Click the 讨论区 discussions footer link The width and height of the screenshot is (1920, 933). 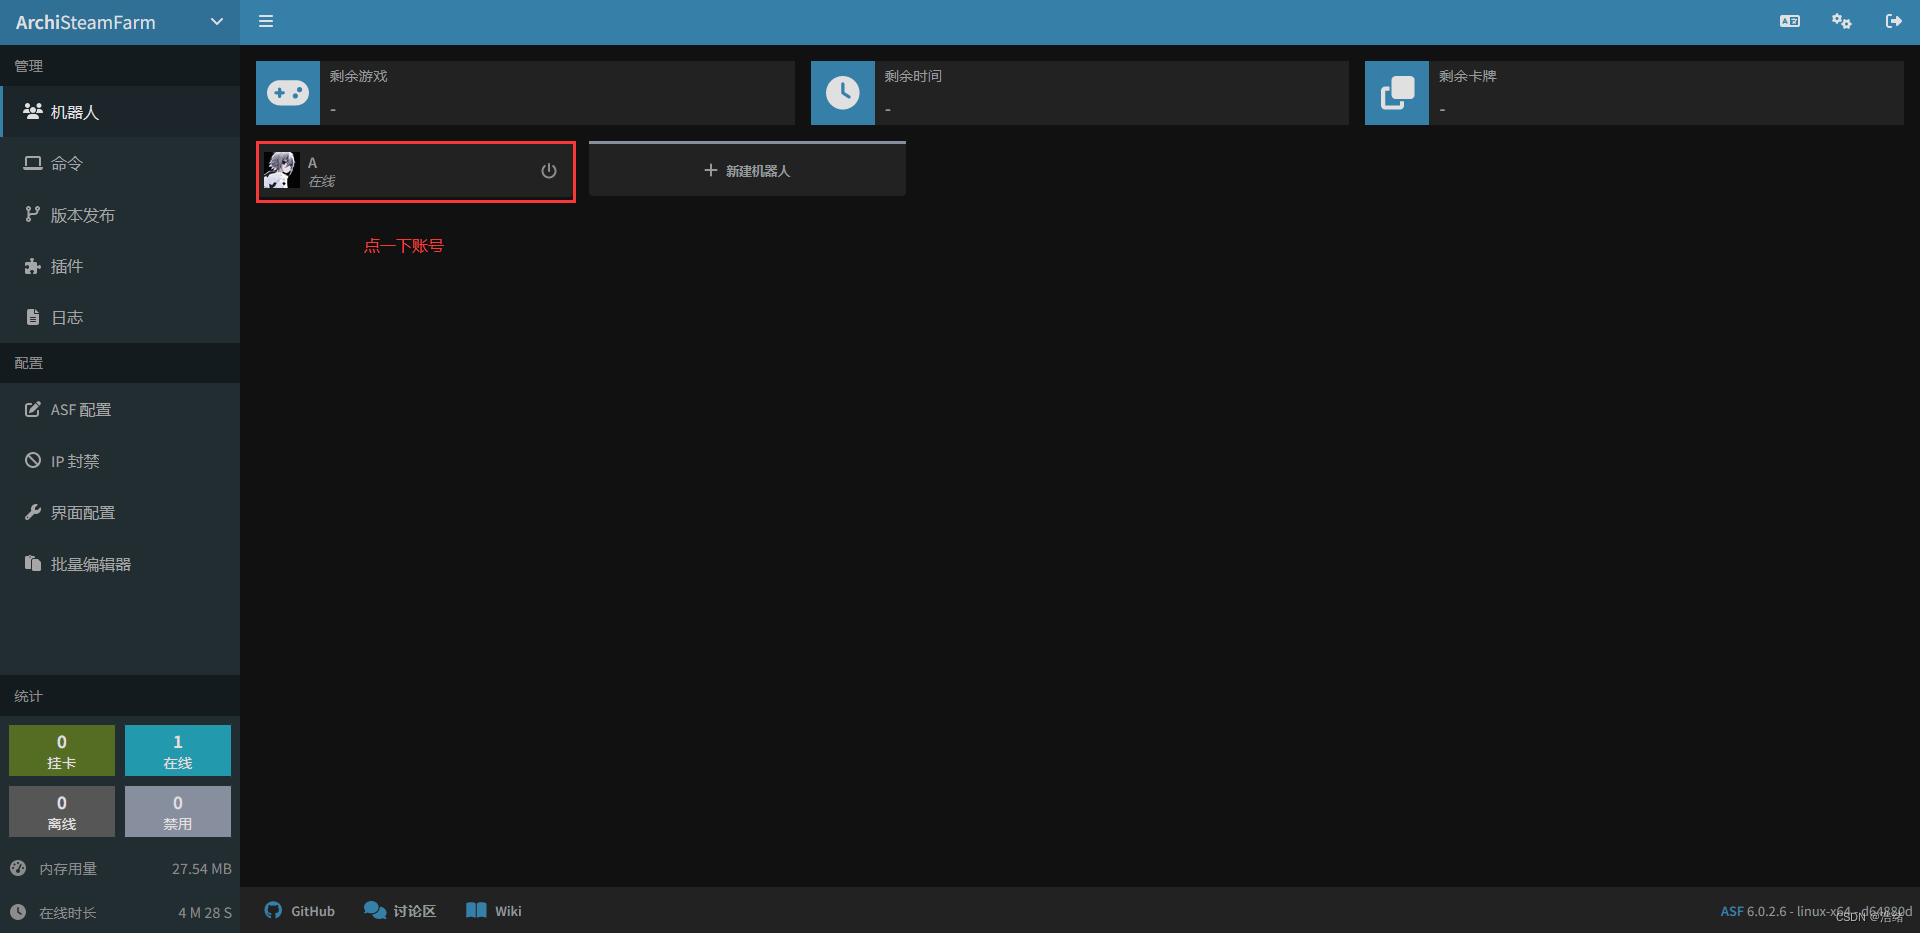[x=400, y=911]
